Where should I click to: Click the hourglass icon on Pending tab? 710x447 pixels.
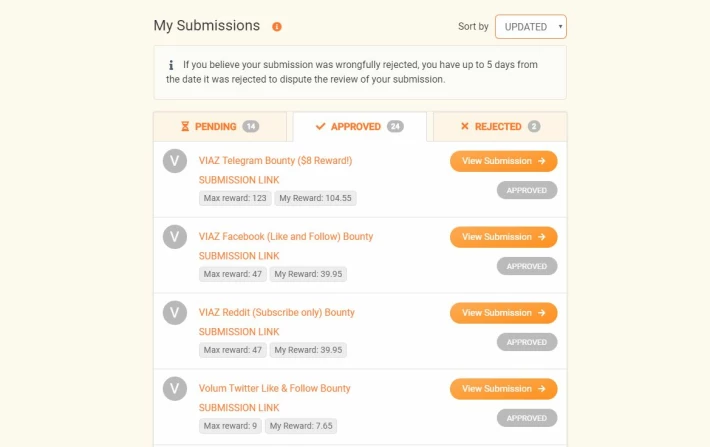click(x=185, y=126)
